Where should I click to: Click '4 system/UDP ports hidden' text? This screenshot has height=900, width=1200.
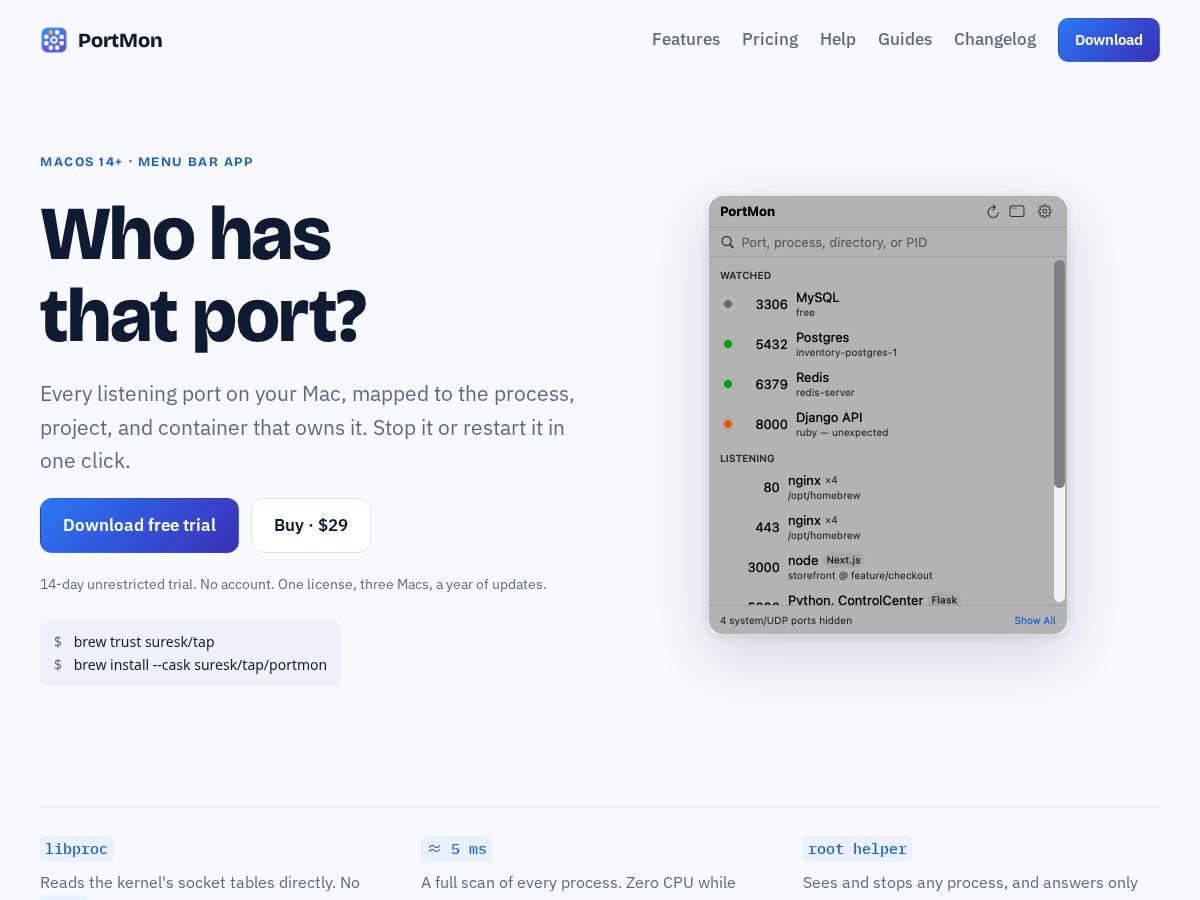[x=786, y=620]
